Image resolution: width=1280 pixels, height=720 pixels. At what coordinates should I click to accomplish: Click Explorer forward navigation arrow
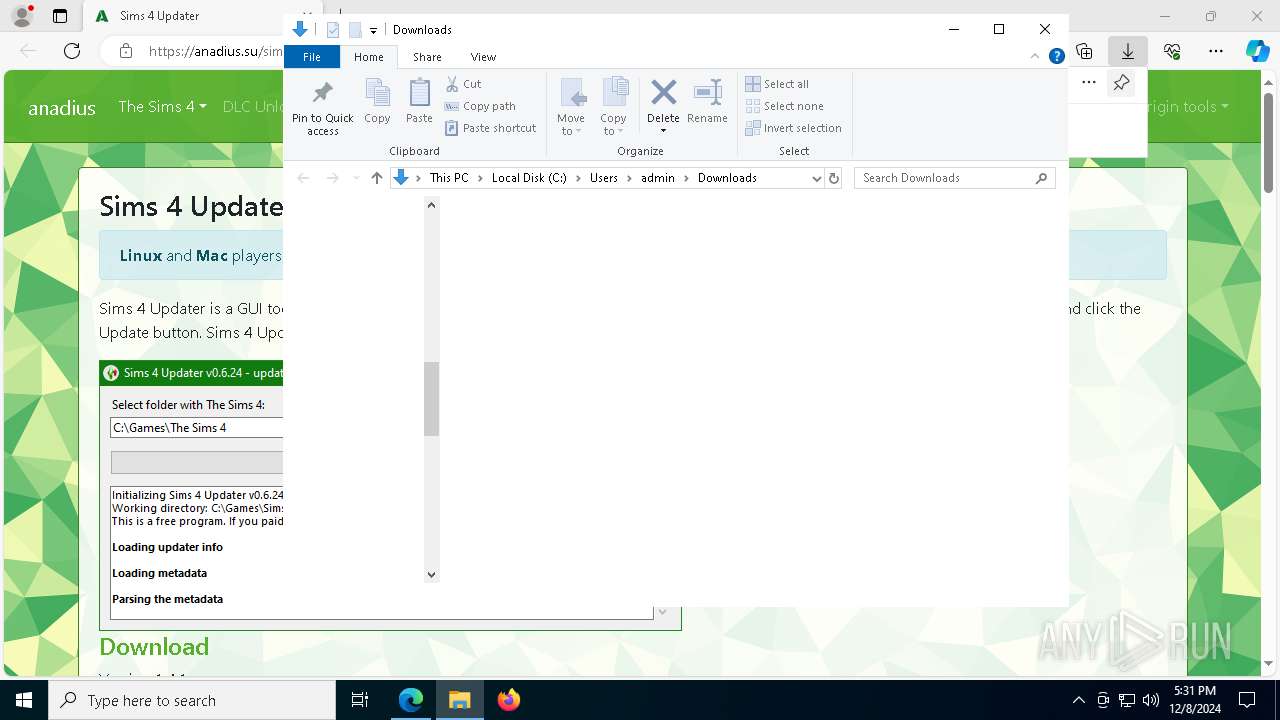tap(332, 178)
